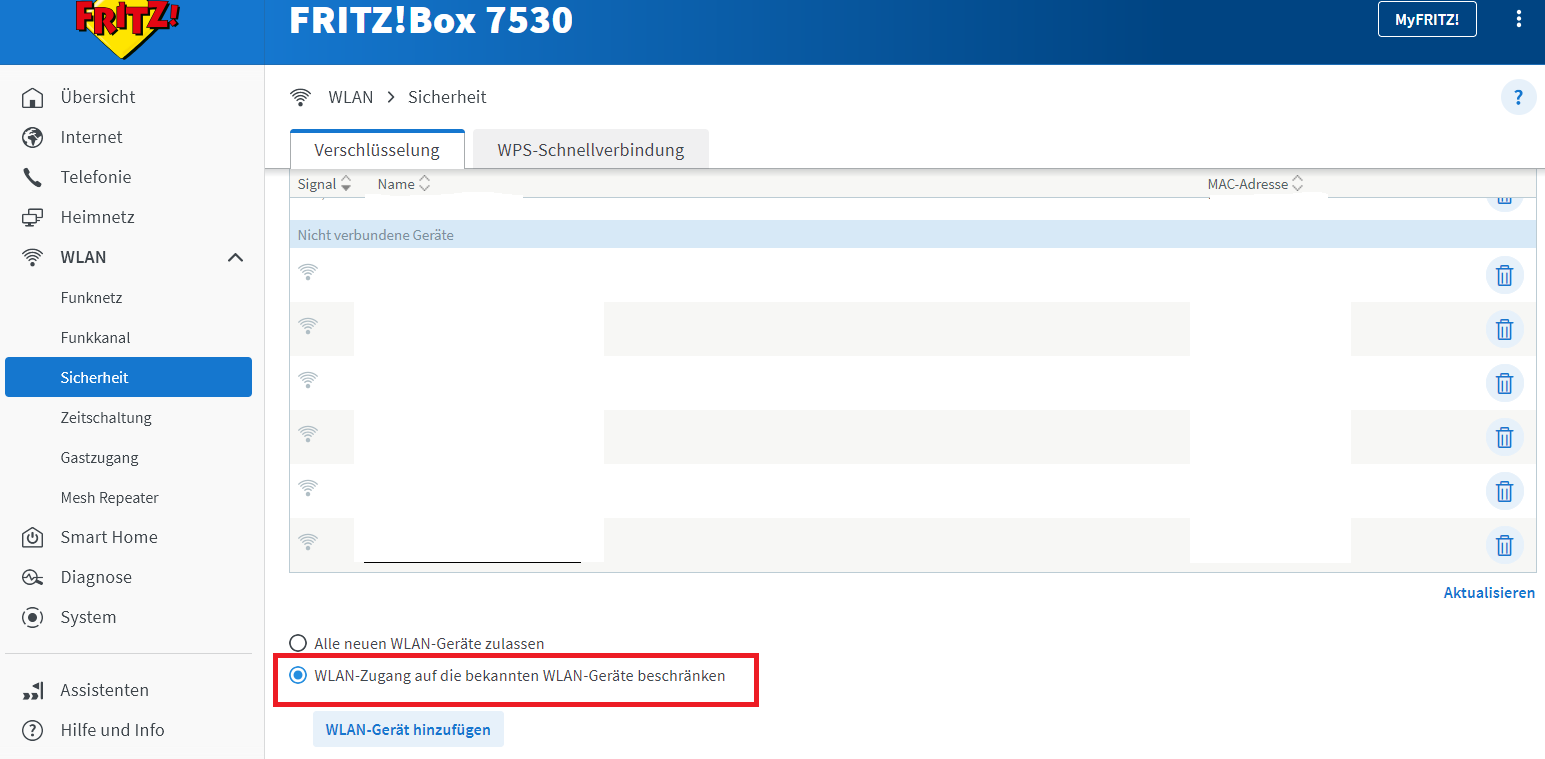Click the question mark icon beside Hilfe und Info
The height and width of the screenshot is (759, 1545).
[x=33, y=730]
